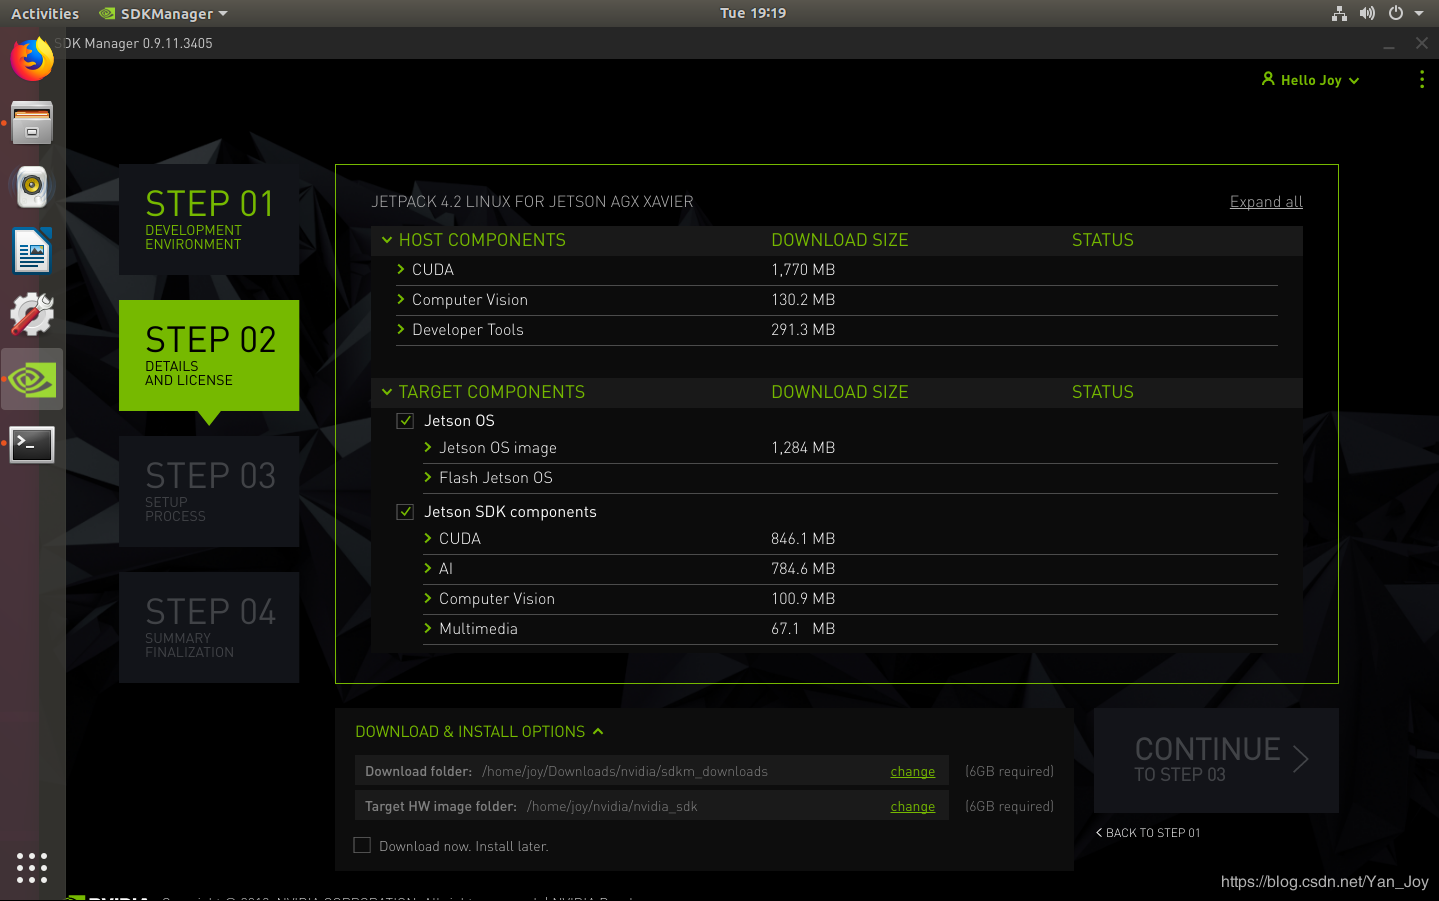The height and width of the screenshot is (901, 1439).
Task: Click the network status tray icon
Action: coord(1339,13)
